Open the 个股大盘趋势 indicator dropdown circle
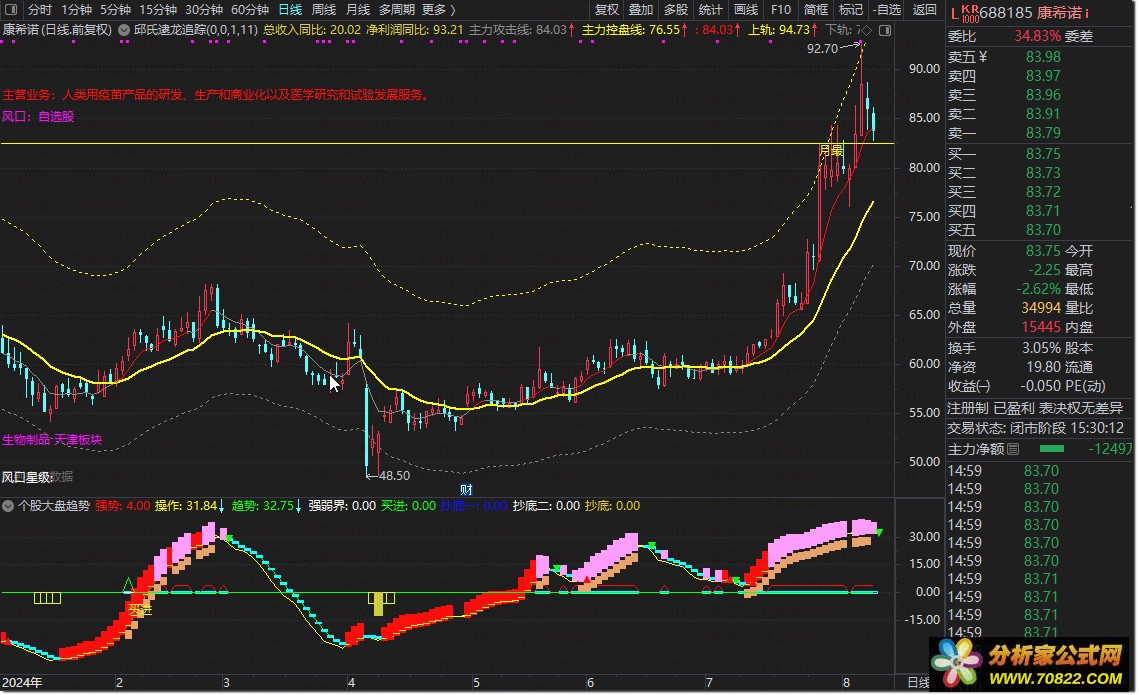 pyautogui.click(x=8, y=505)
